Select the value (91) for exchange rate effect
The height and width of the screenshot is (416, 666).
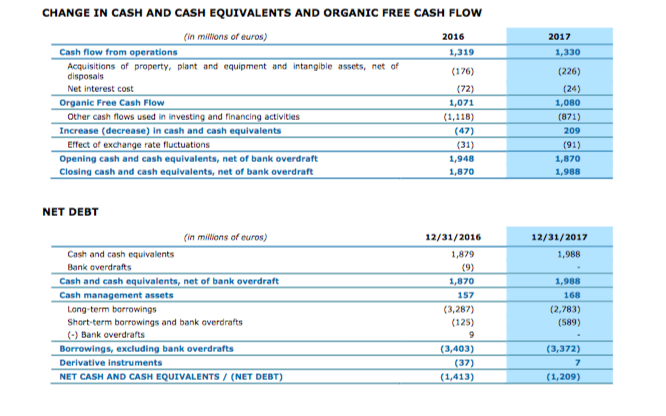tap(572, 145)
